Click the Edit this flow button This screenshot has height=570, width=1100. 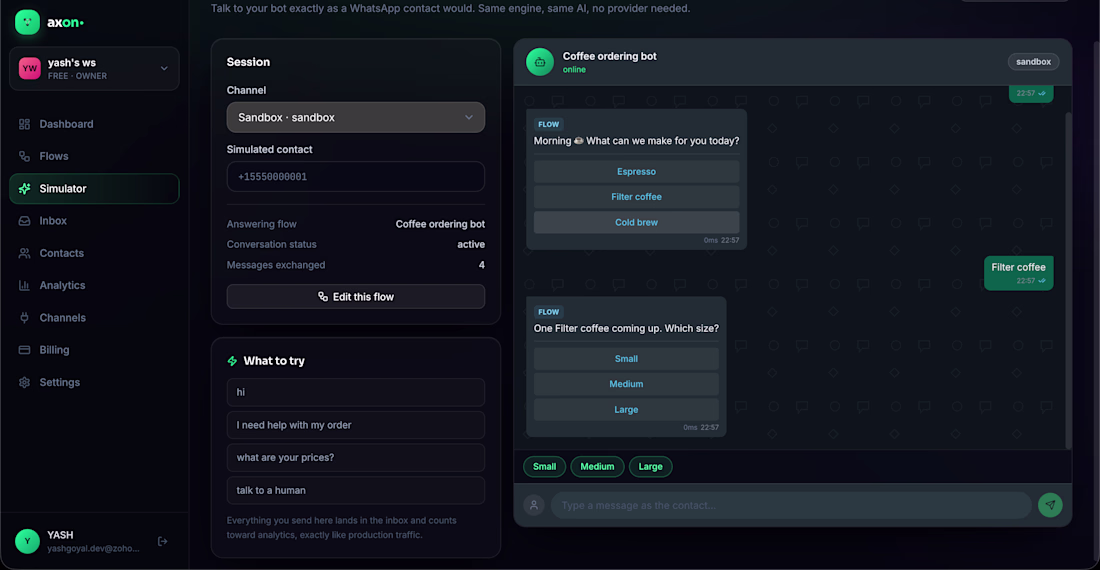355,297
